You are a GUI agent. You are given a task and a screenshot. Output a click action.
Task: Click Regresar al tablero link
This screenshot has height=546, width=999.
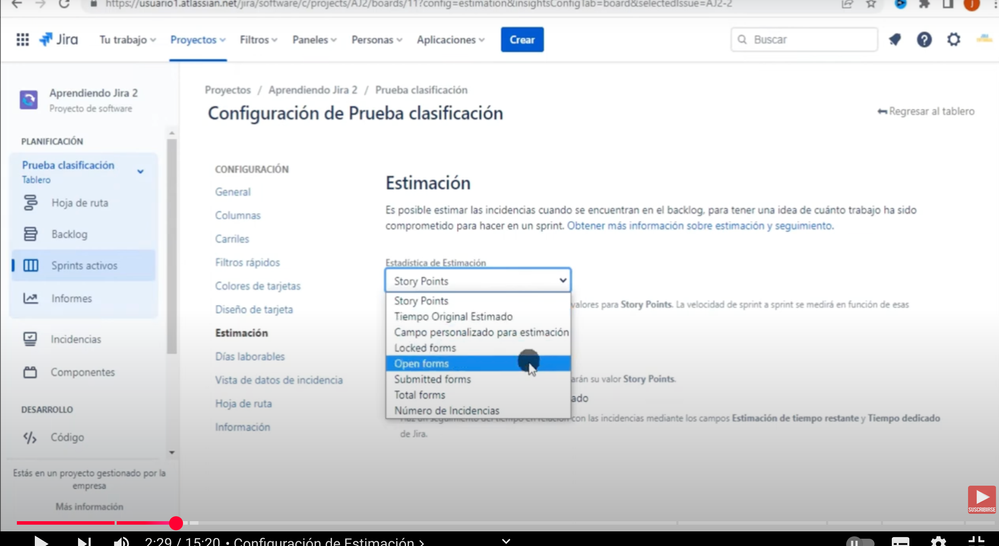(926, 111)
